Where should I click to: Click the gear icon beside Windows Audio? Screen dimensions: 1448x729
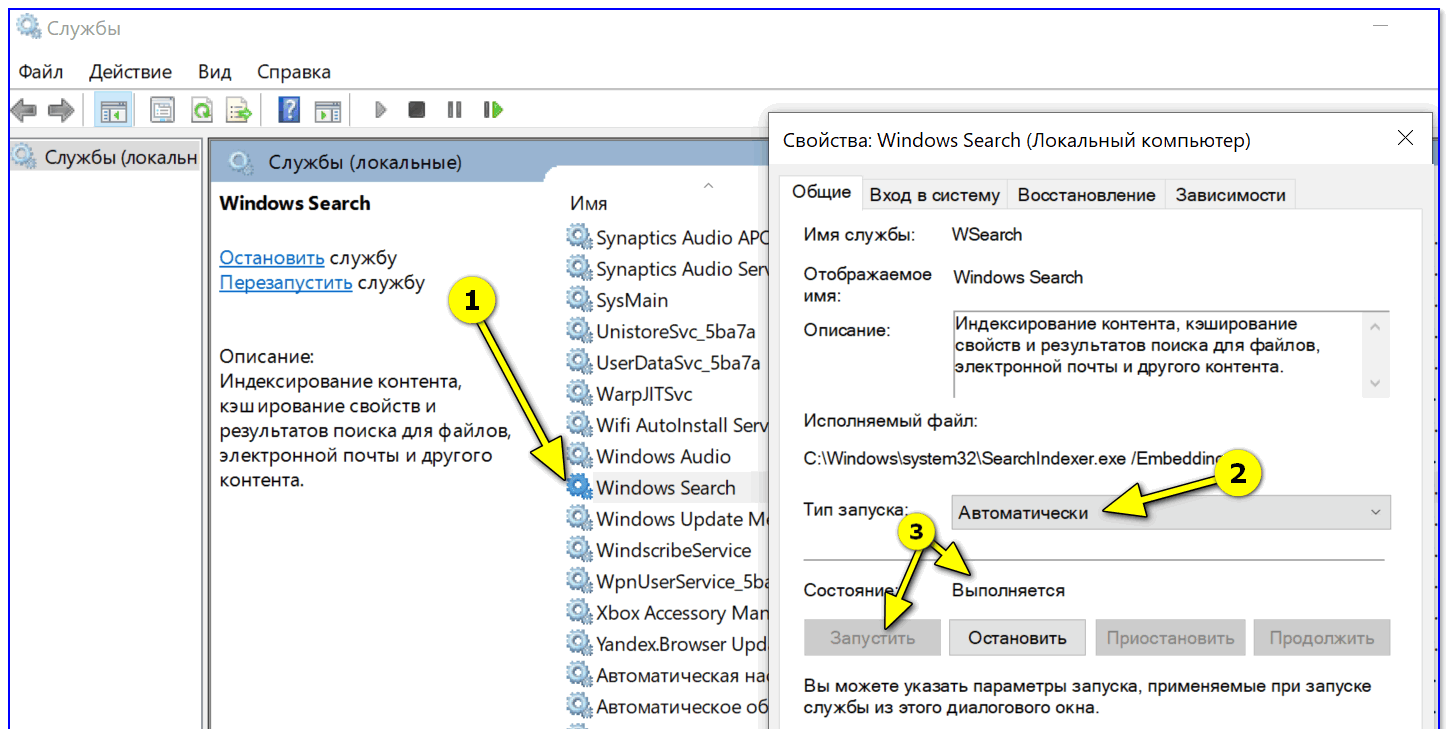coord(579,456)
